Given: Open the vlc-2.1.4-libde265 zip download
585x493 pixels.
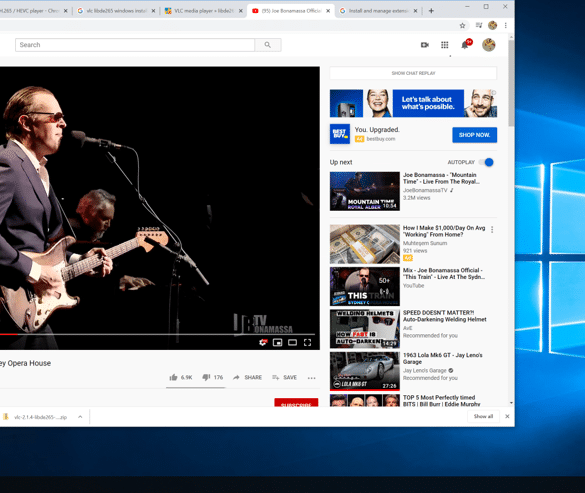Looking at the screenshot, I should tap(40, 417).
